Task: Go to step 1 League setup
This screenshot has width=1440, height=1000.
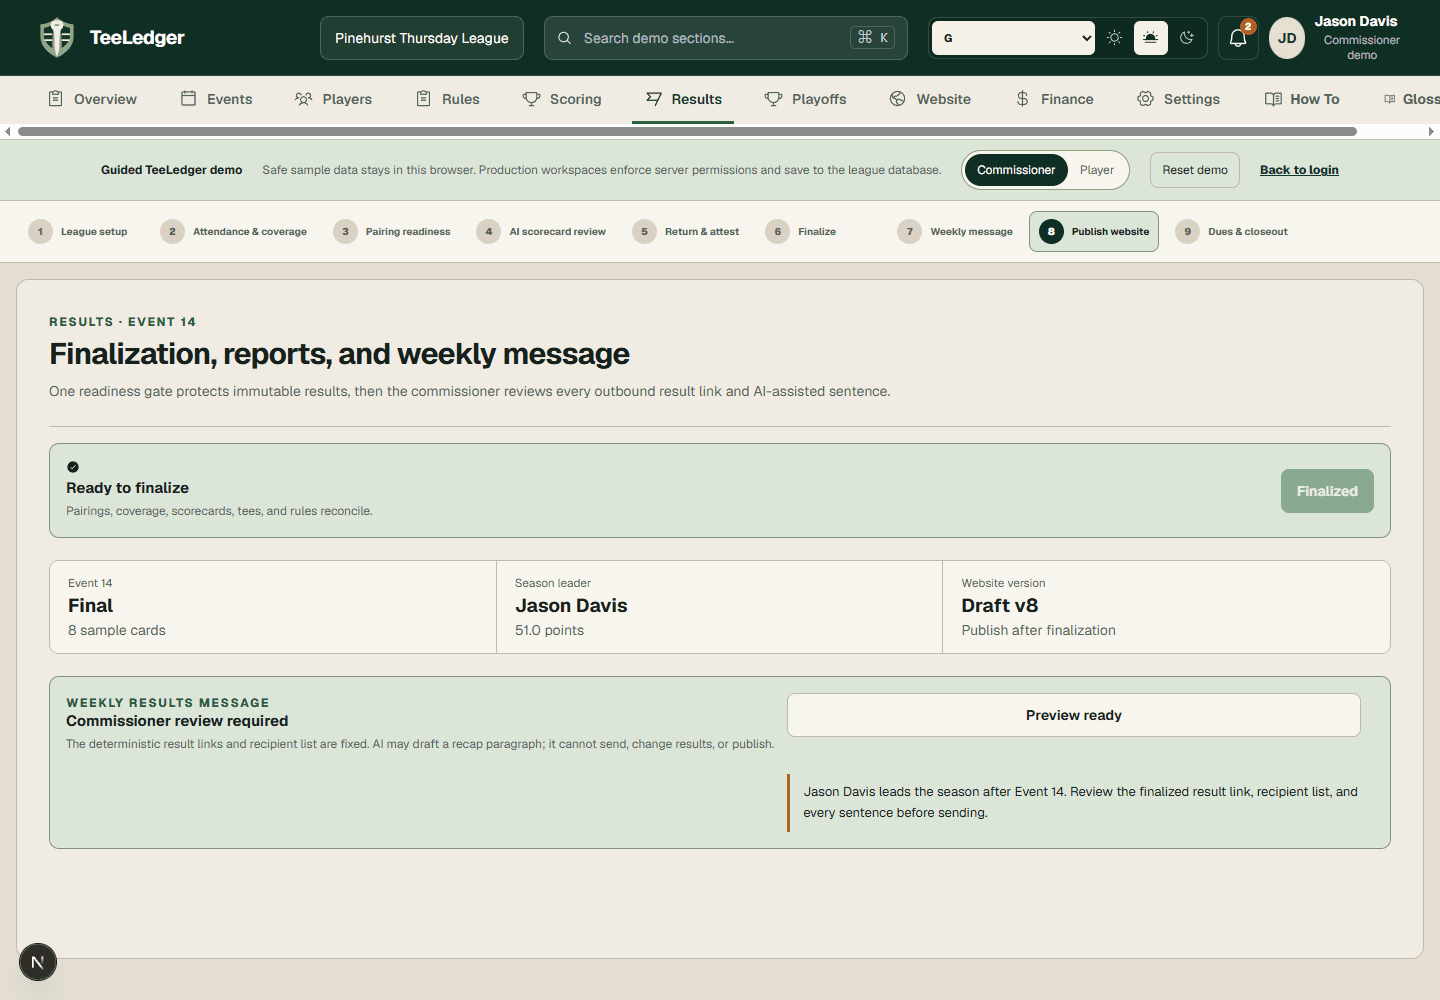Action: [79, 231]
